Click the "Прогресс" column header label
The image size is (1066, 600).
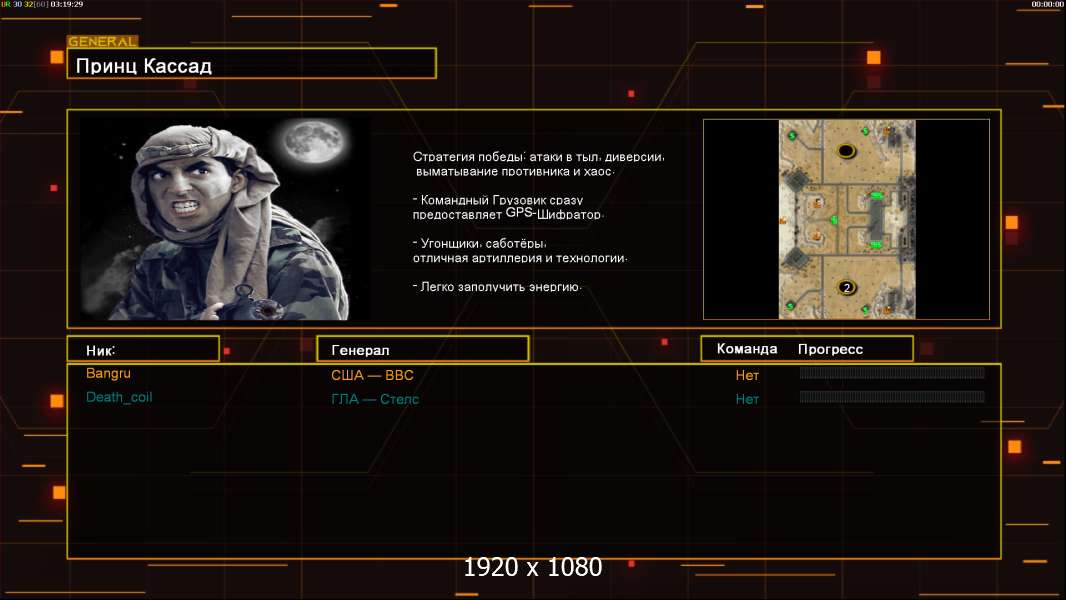point(830,349)
